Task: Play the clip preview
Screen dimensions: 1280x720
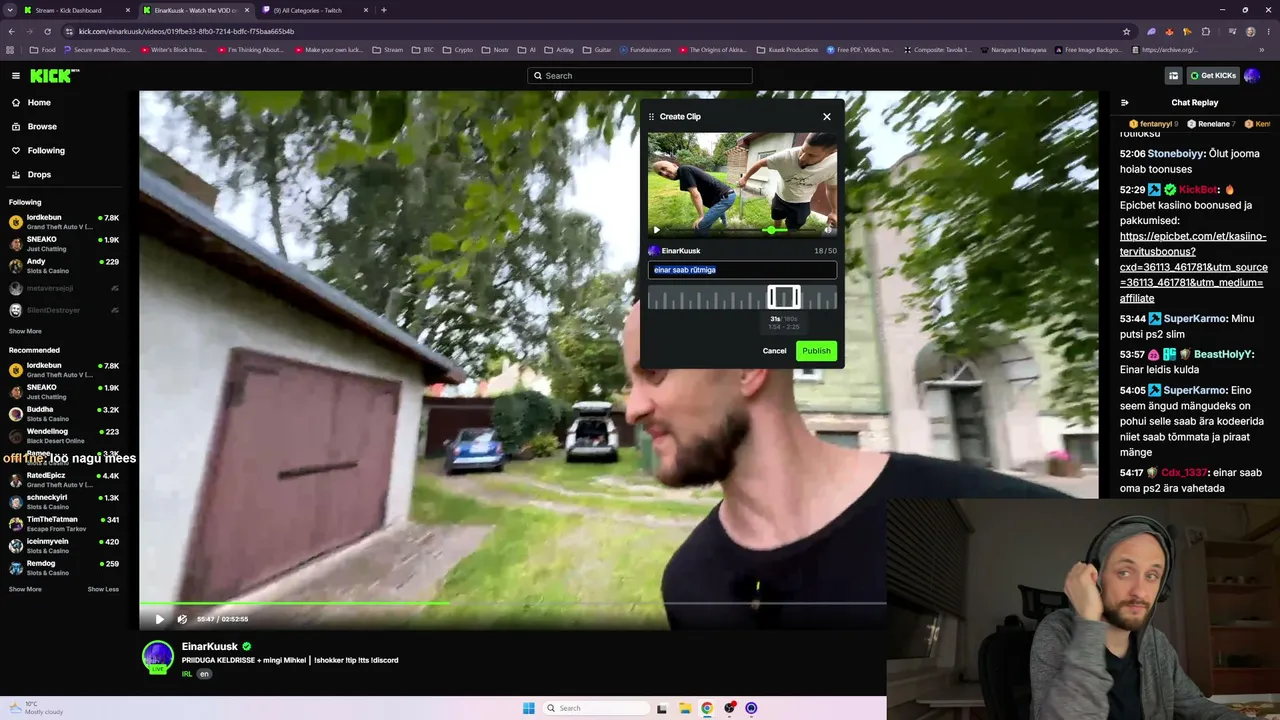Action: [657, 230]
